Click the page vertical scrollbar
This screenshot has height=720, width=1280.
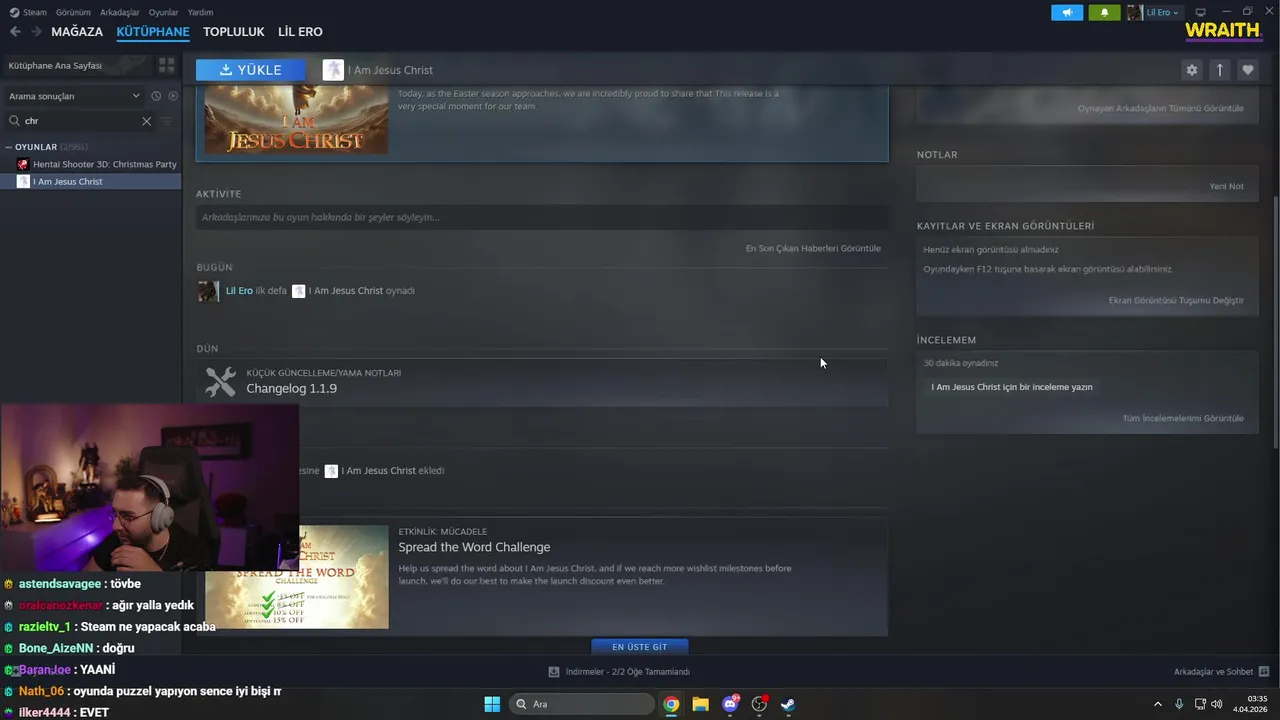pos(1275,323)
